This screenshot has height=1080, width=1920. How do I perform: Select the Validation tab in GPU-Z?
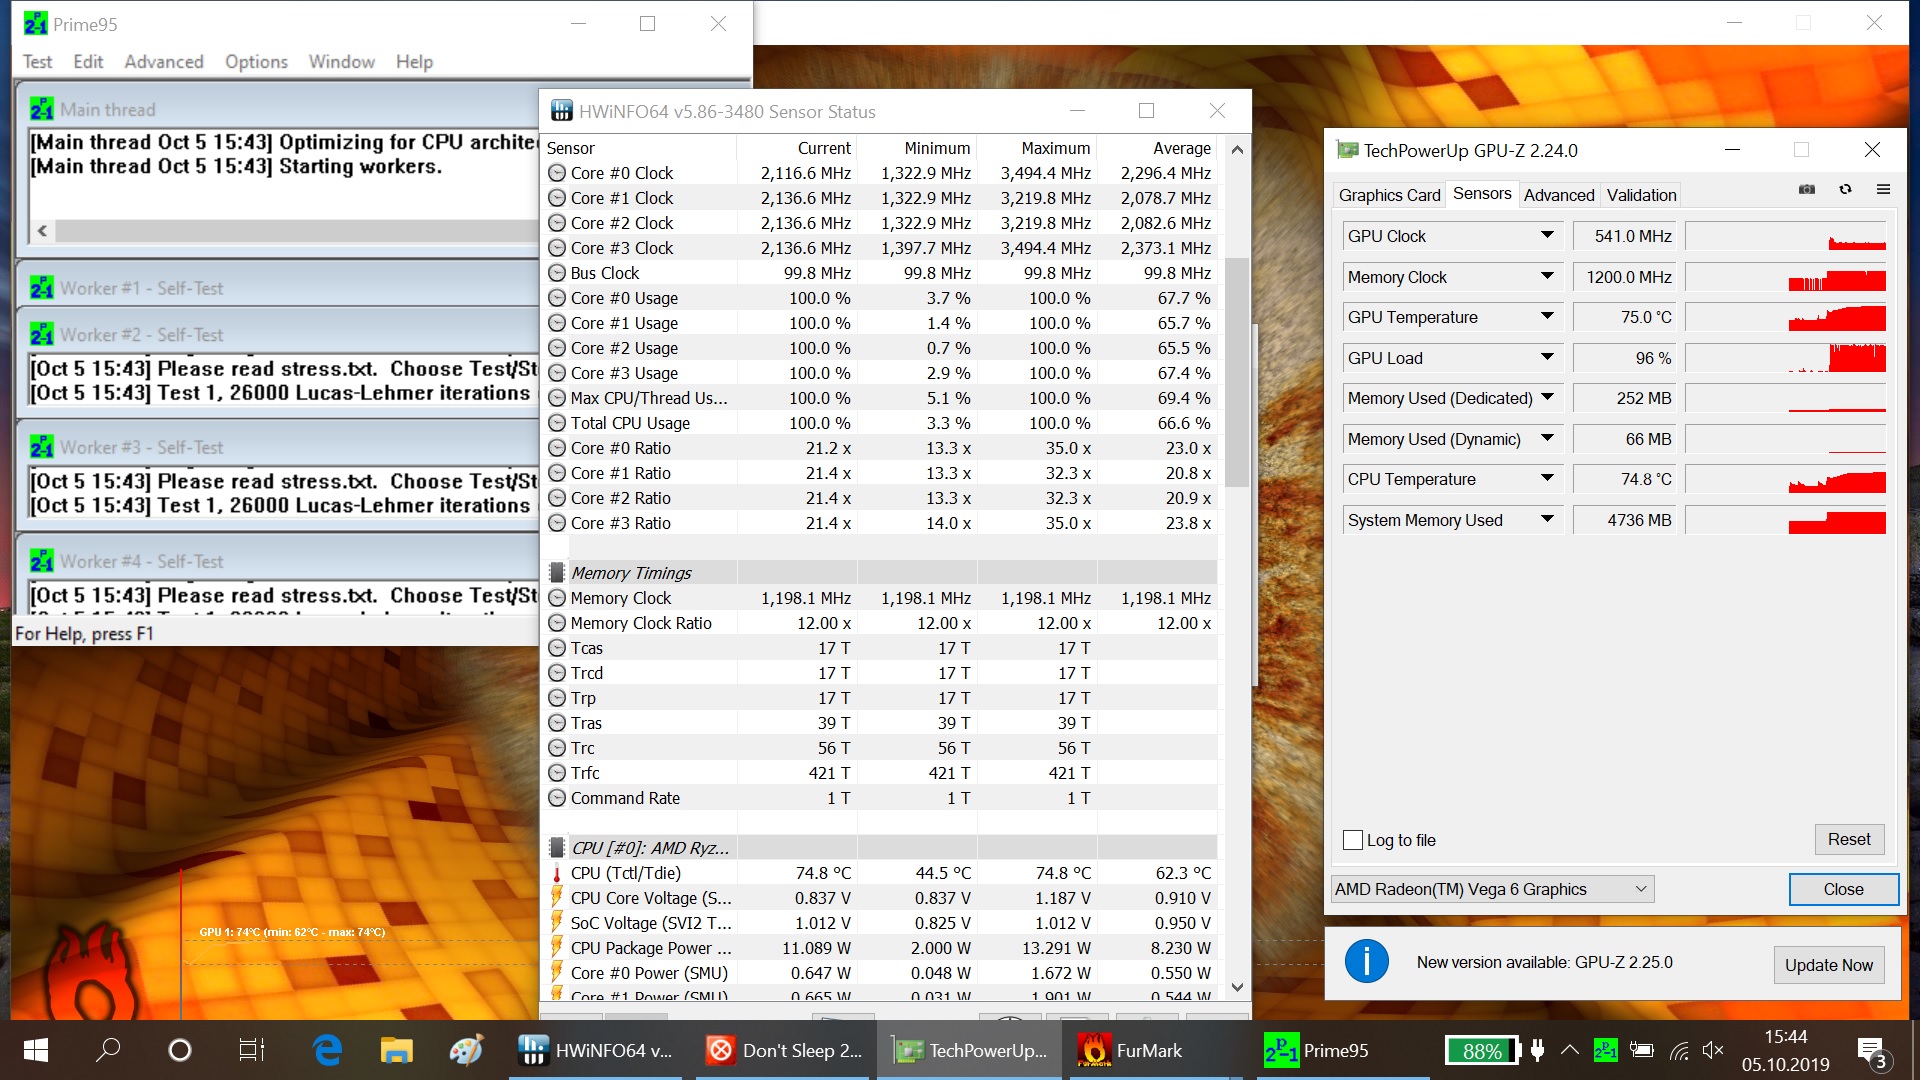tap(1641, 195)
